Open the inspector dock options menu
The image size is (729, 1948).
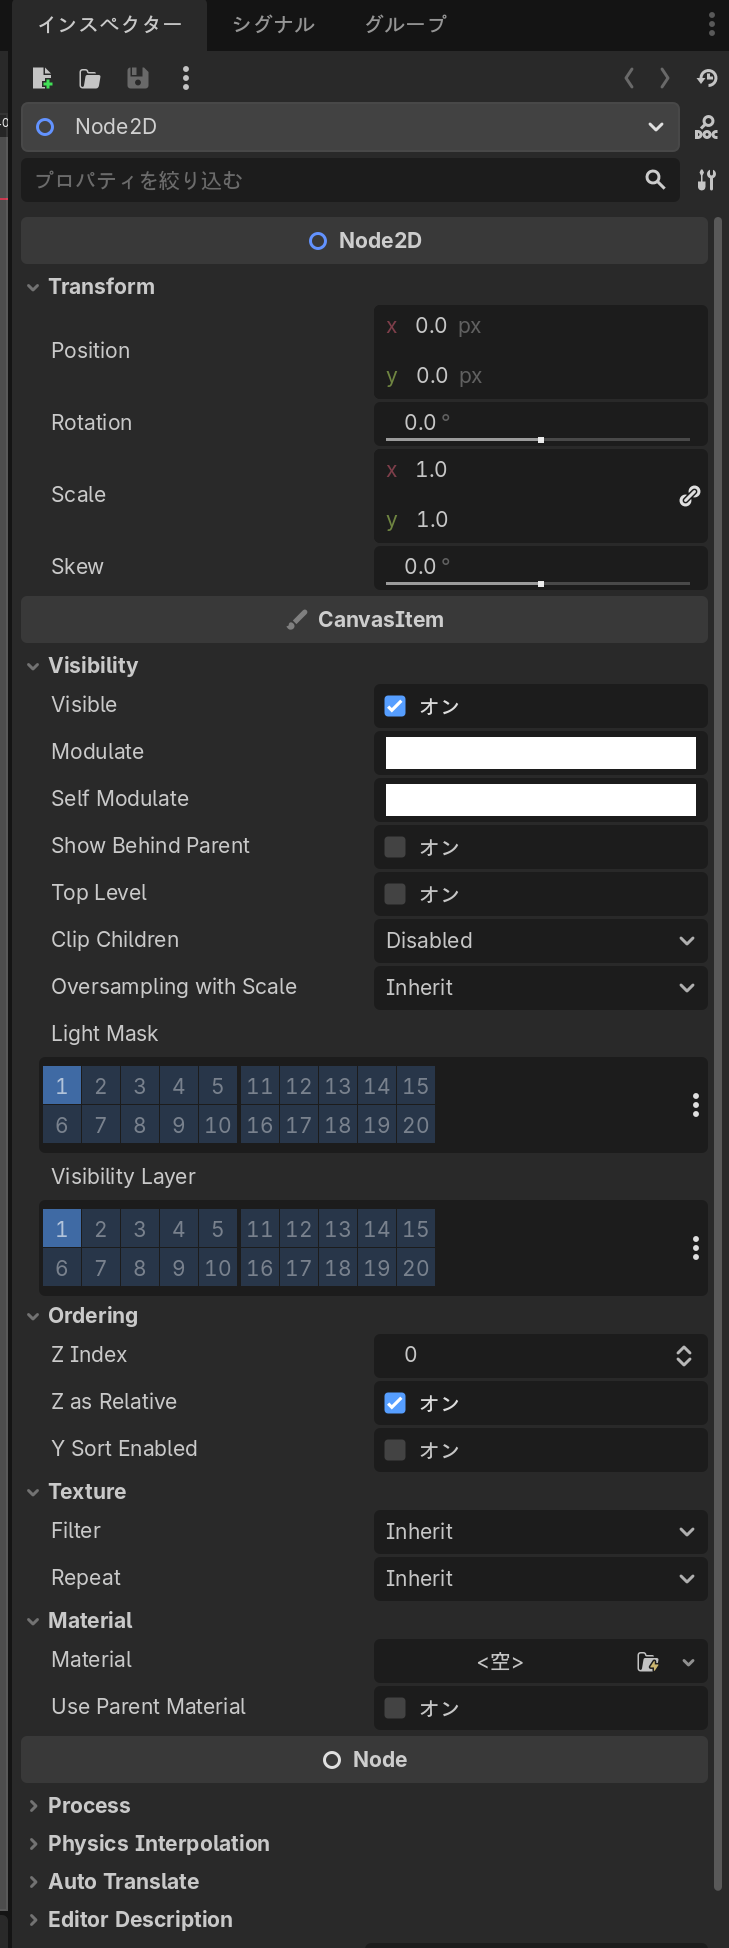pyautogui.click(x=711, y=24)
